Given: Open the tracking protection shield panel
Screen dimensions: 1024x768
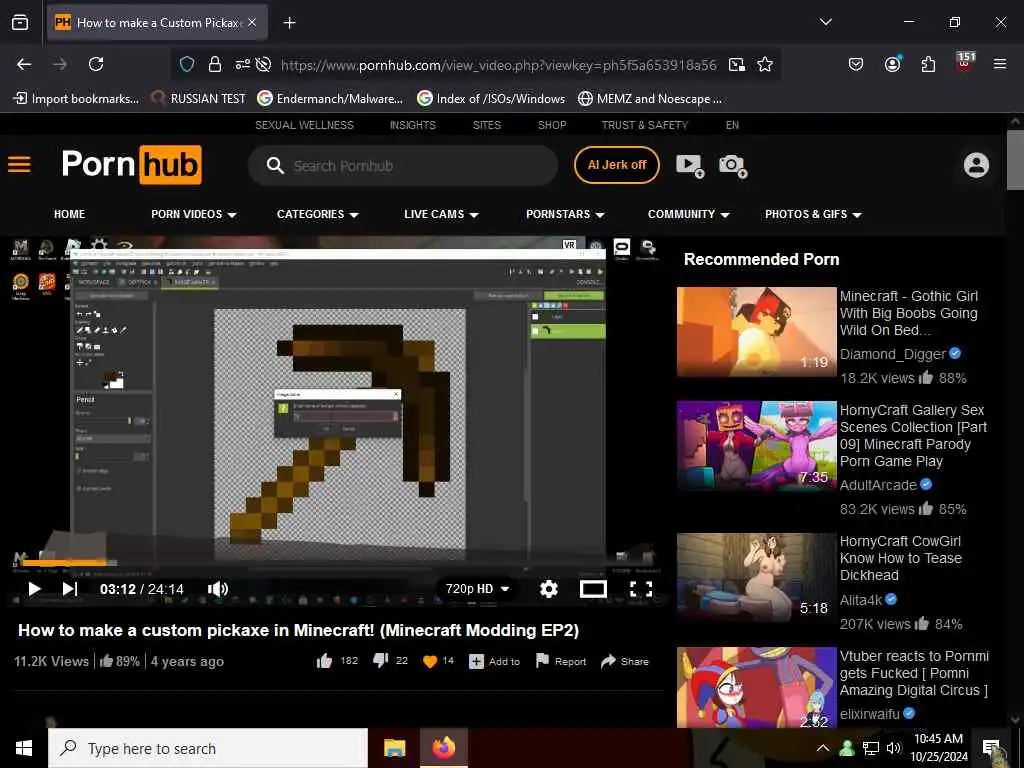Looking at the screenshot, I should click(187, 64).
